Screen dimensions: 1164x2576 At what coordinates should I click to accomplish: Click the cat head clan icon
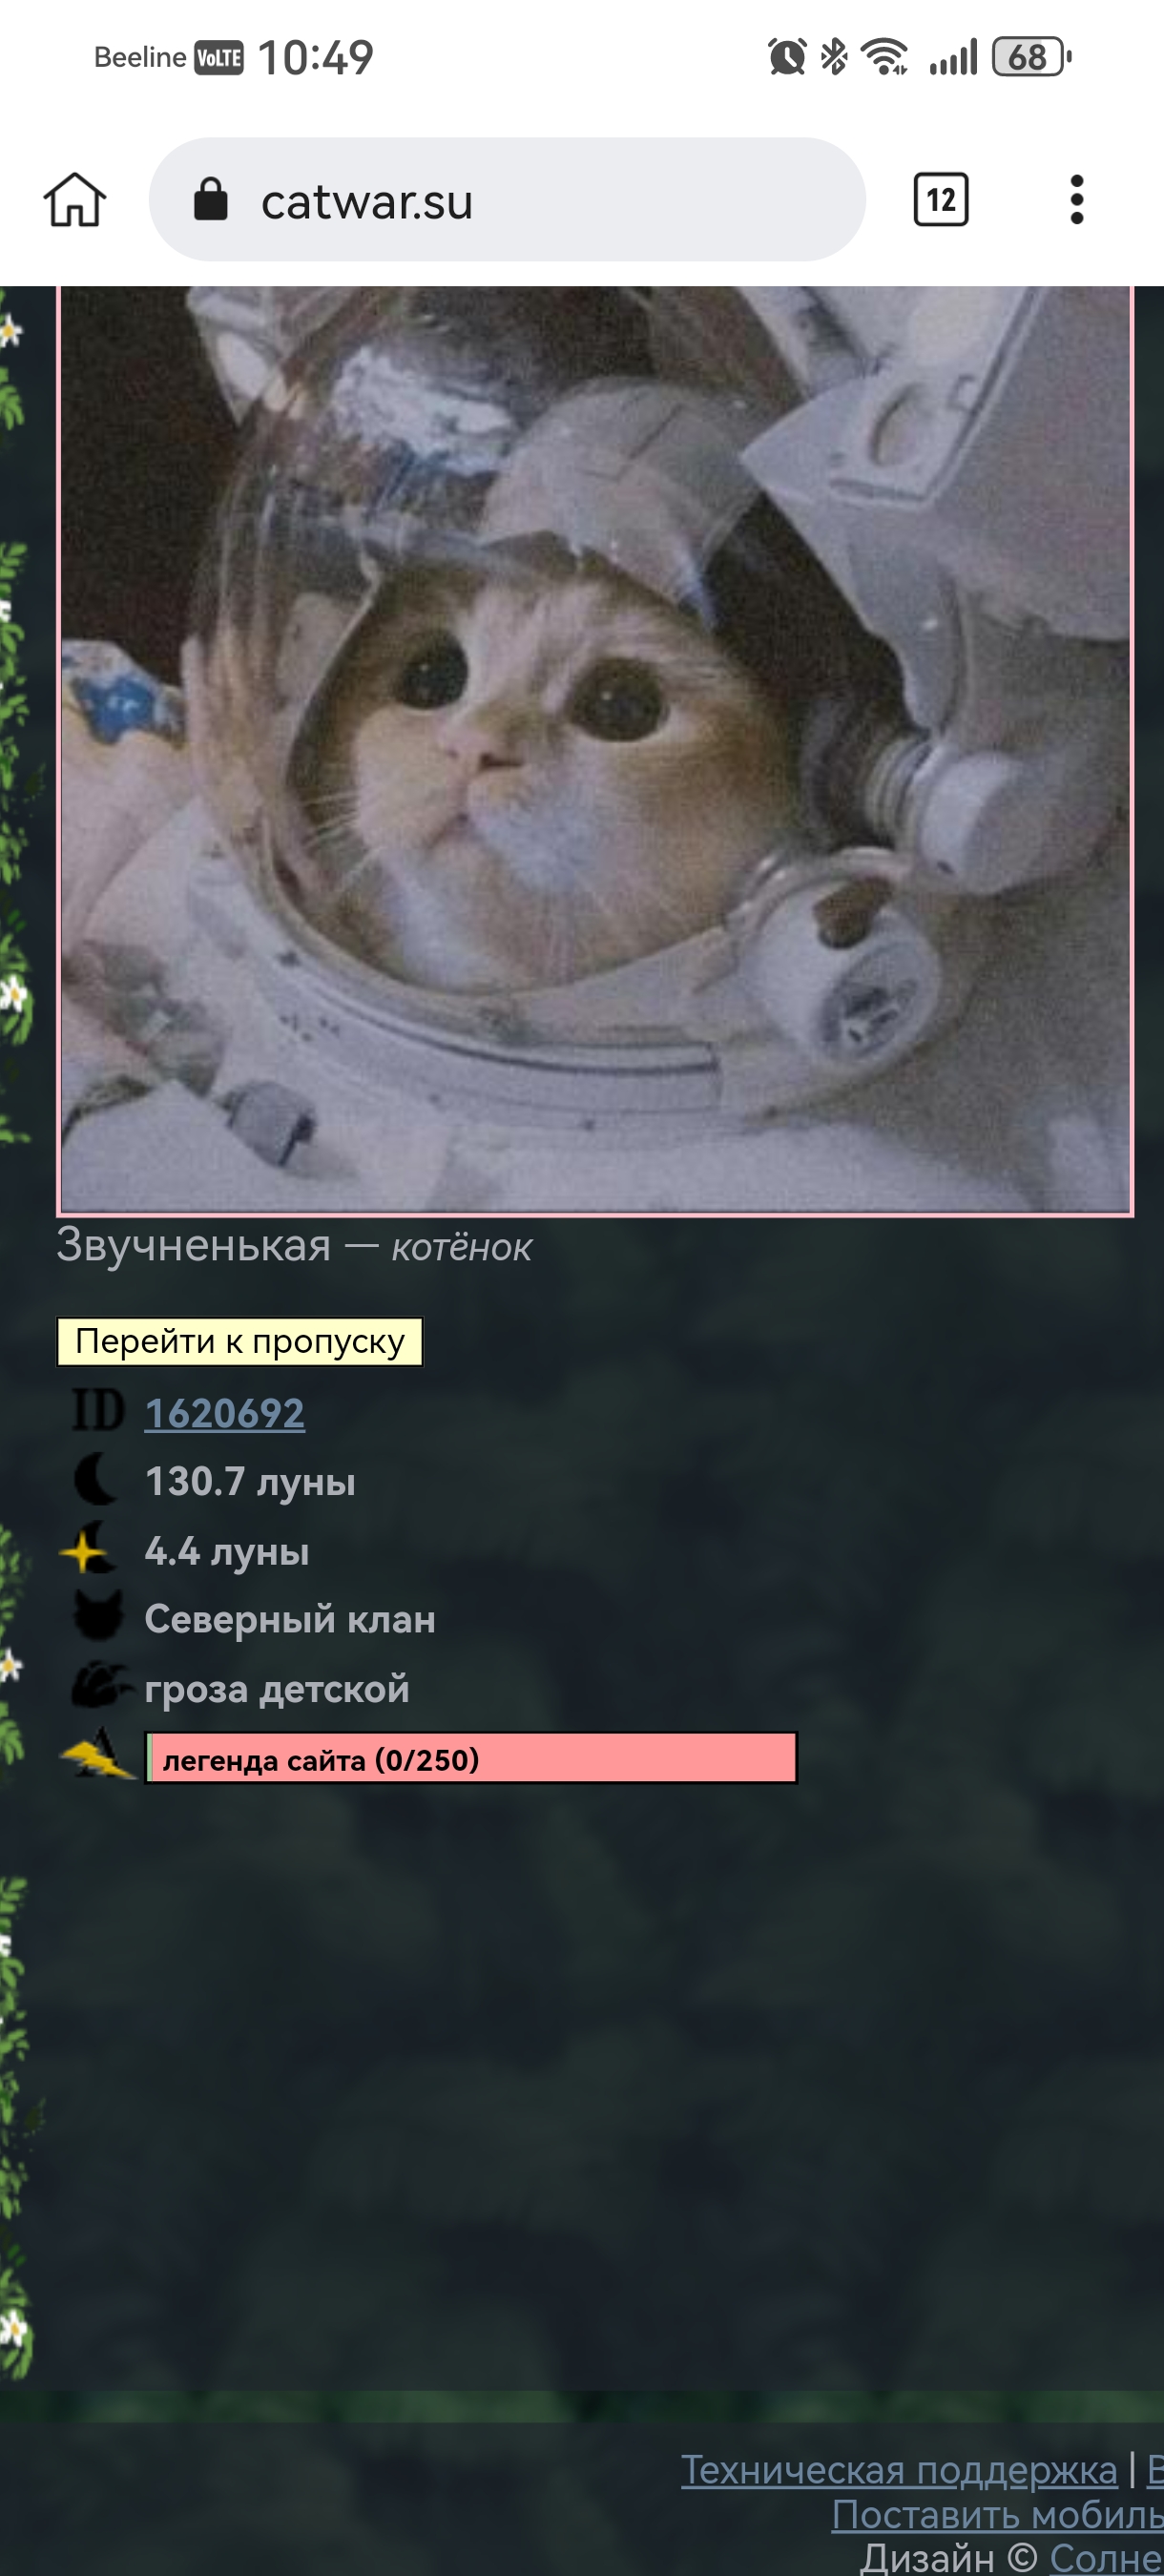[x=98, y=1616]
